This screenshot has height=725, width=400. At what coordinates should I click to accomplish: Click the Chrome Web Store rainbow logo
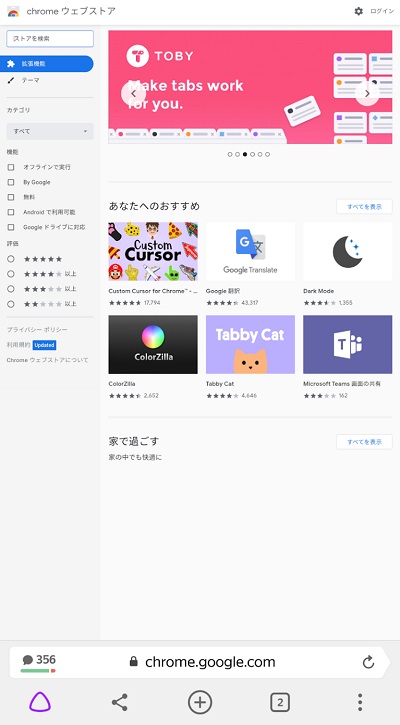click(13, 12)
